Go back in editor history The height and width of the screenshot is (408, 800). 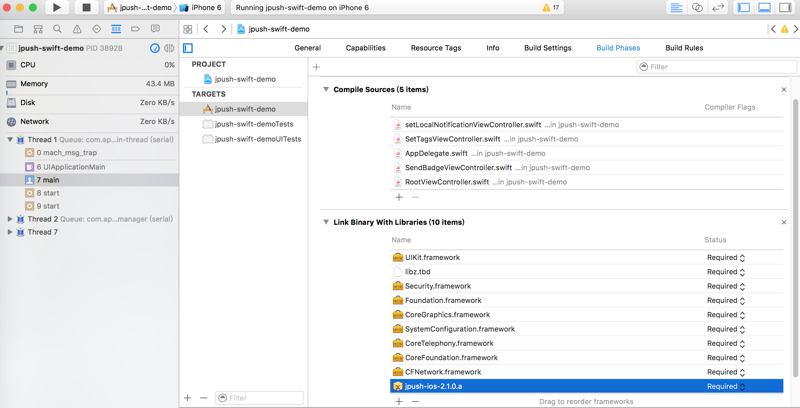tap(206, 29)
